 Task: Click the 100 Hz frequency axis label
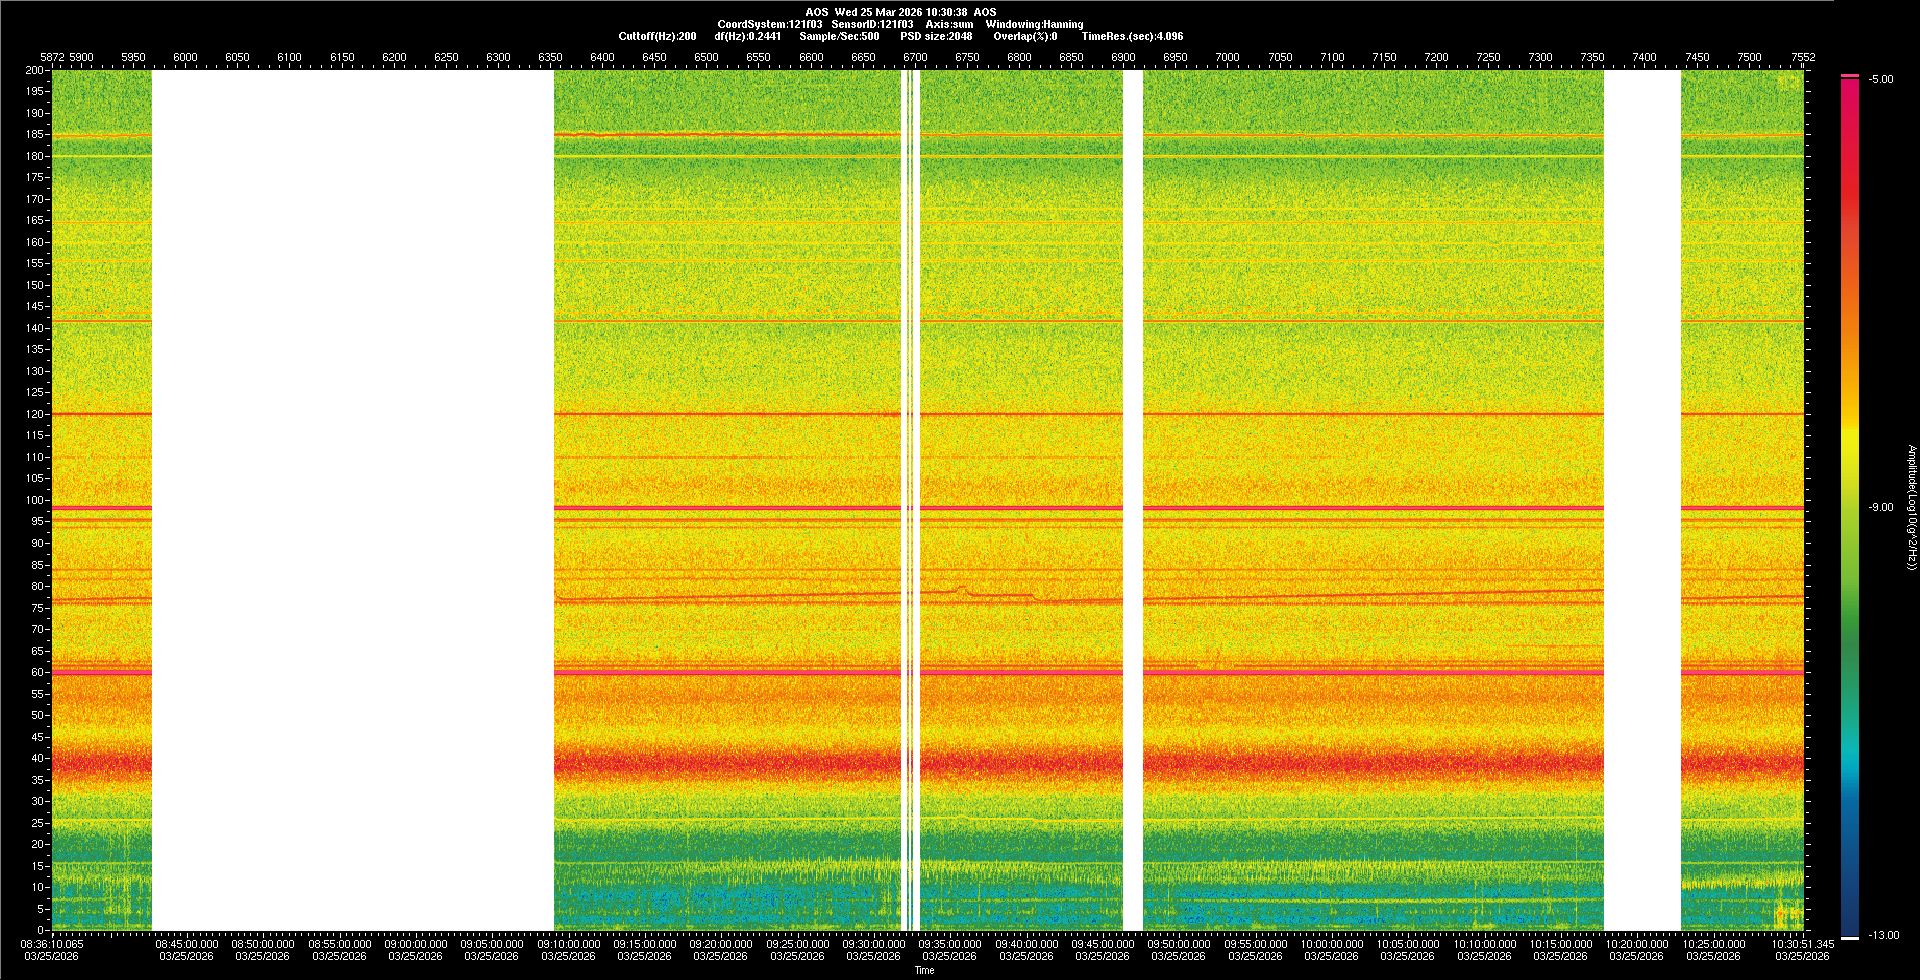tap(34, 500)
